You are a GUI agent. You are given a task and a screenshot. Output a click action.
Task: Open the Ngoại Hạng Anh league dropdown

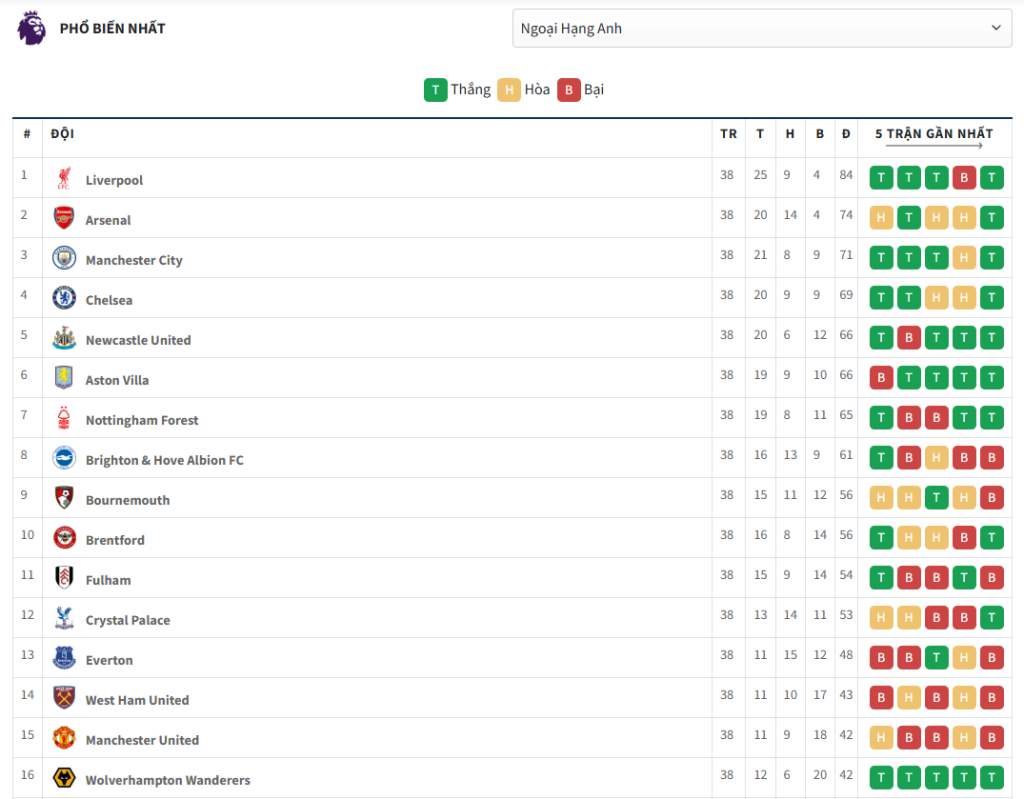click(x=760, y=28)
